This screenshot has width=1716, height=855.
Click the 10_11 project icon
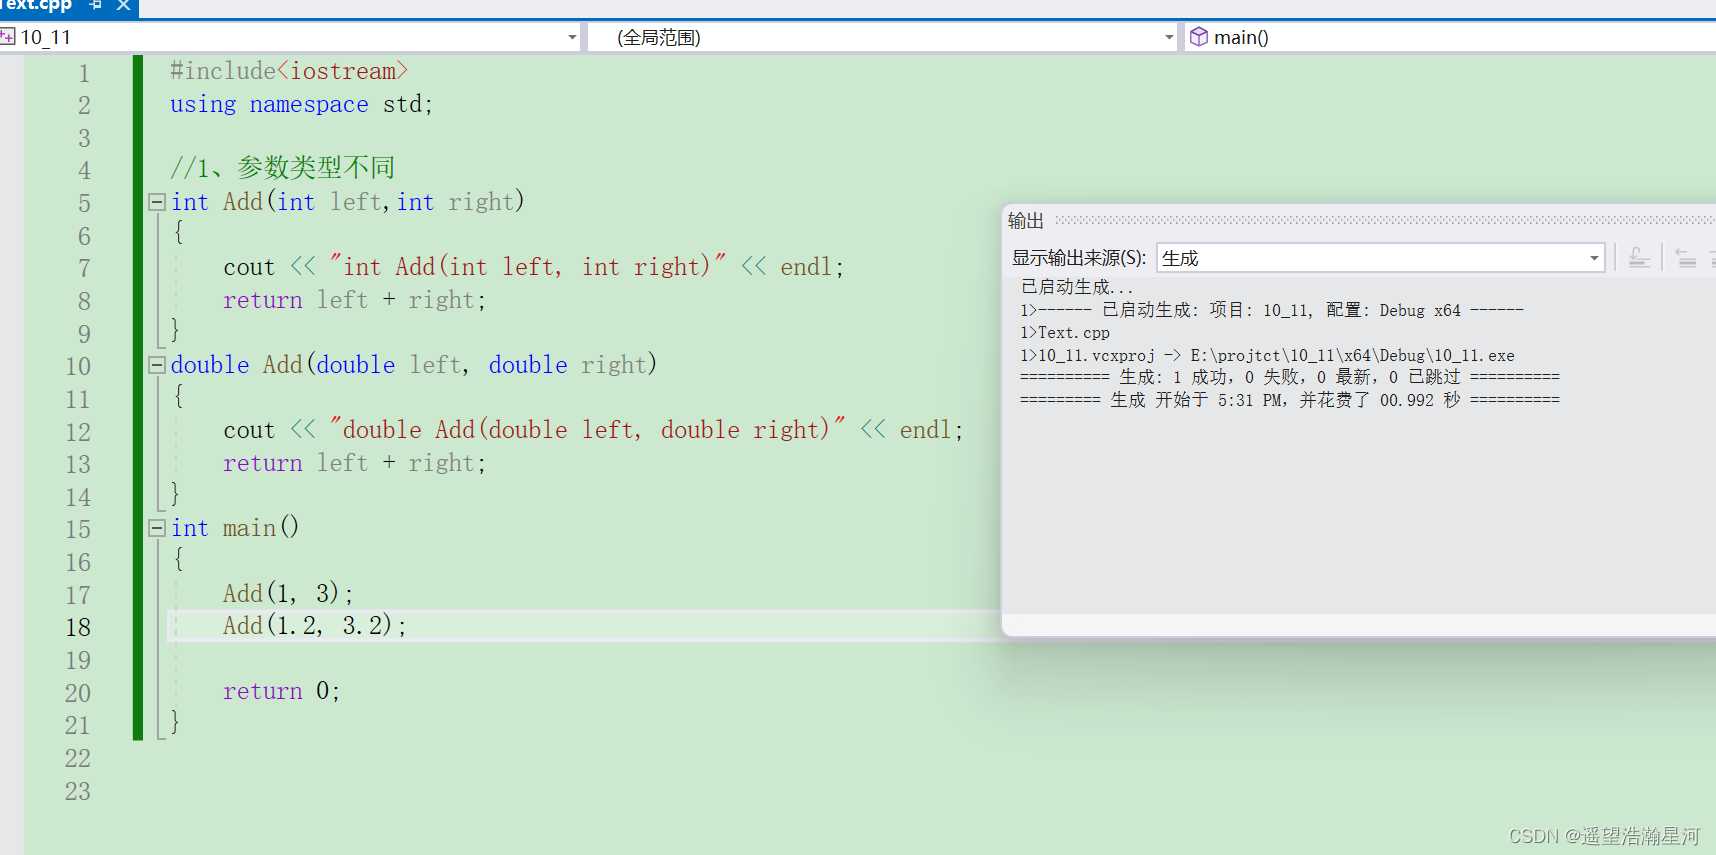point(8,37)
